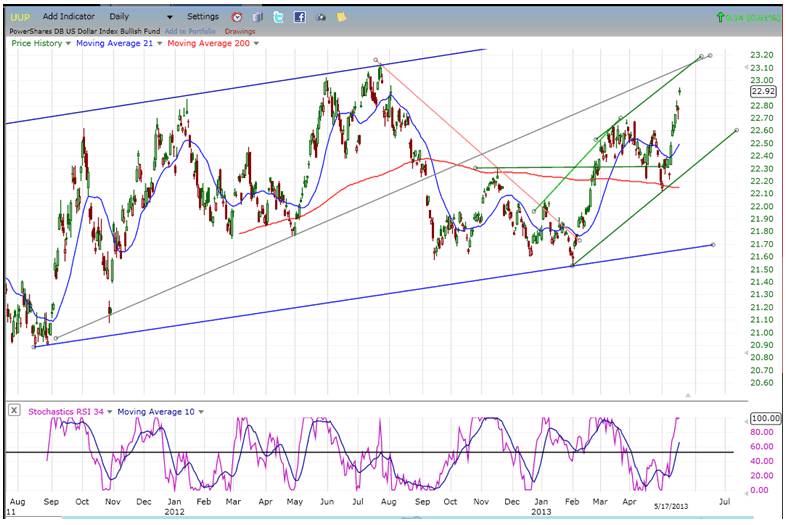Click the books icon in the toolbar
Screen dimensions: 786x525
click(x=257, y=17)
